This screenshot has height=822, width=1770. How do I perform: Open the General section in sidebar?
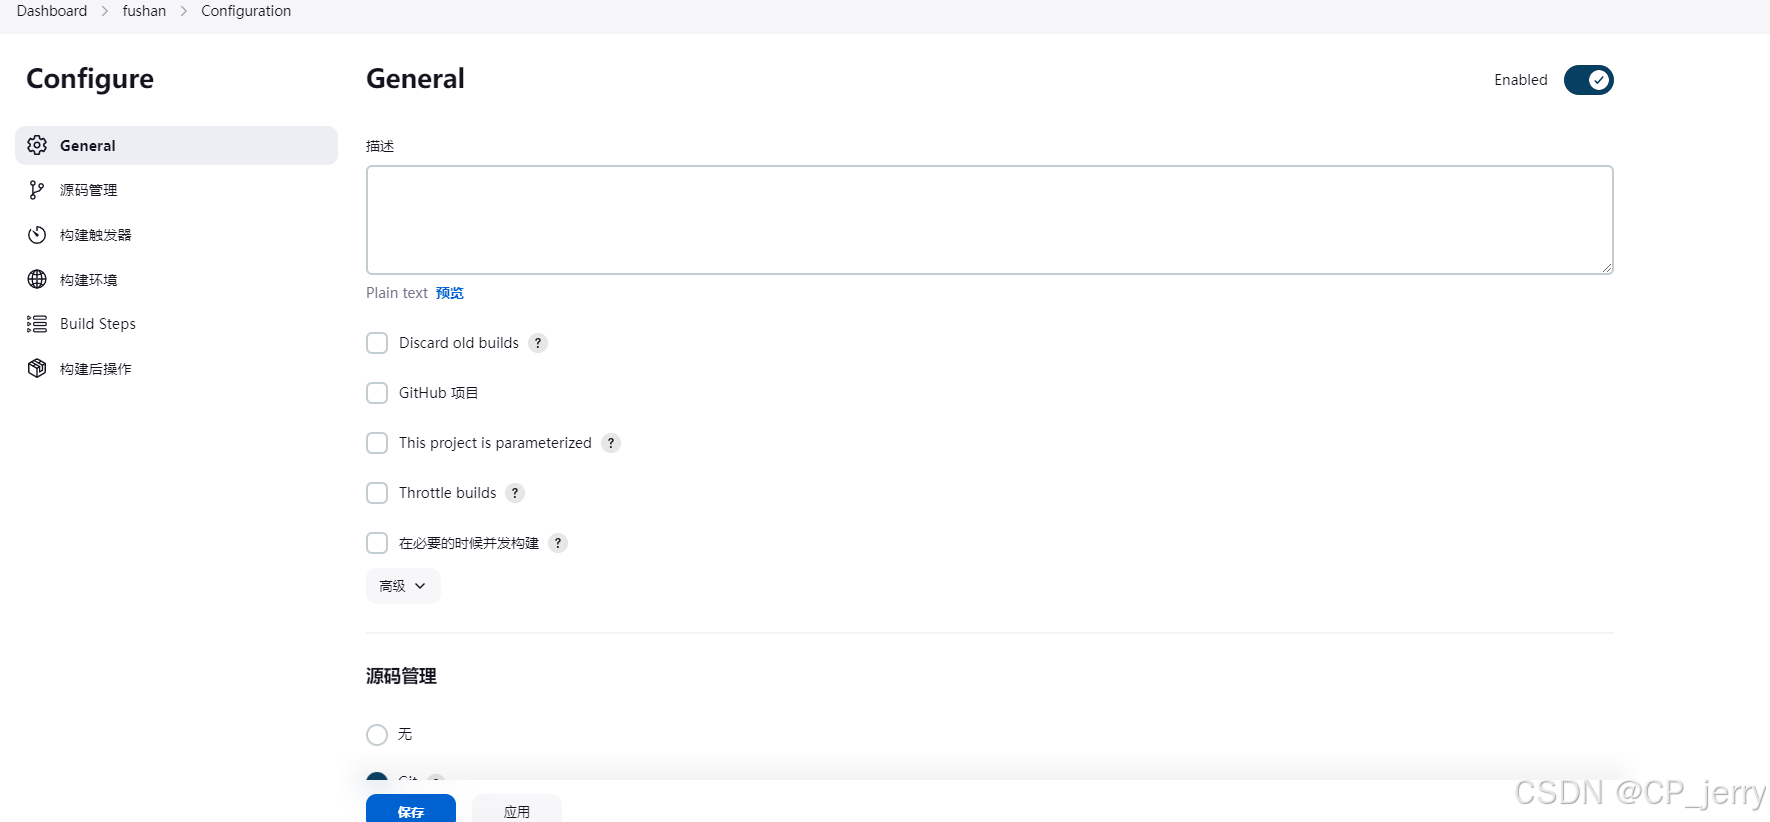[x=176, y=145]
